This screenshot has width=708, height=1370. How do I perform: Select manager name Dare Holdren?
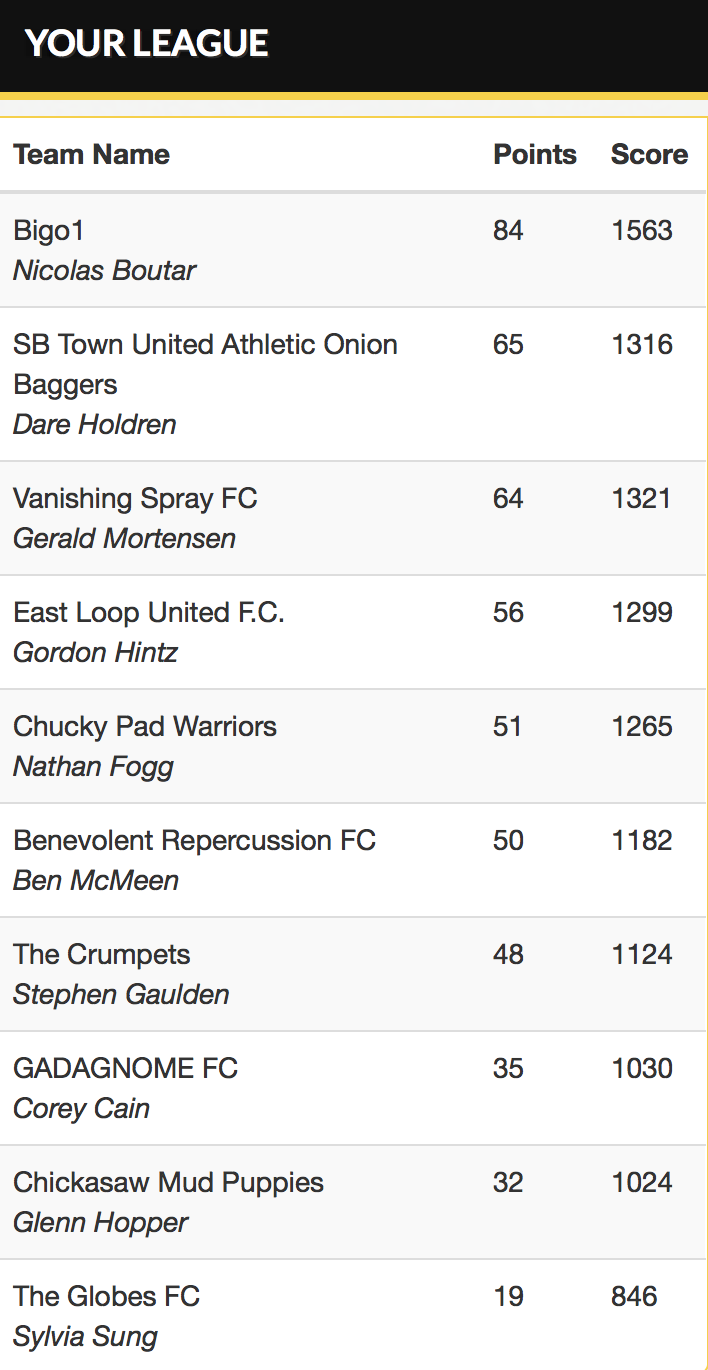tap(94, 424)
